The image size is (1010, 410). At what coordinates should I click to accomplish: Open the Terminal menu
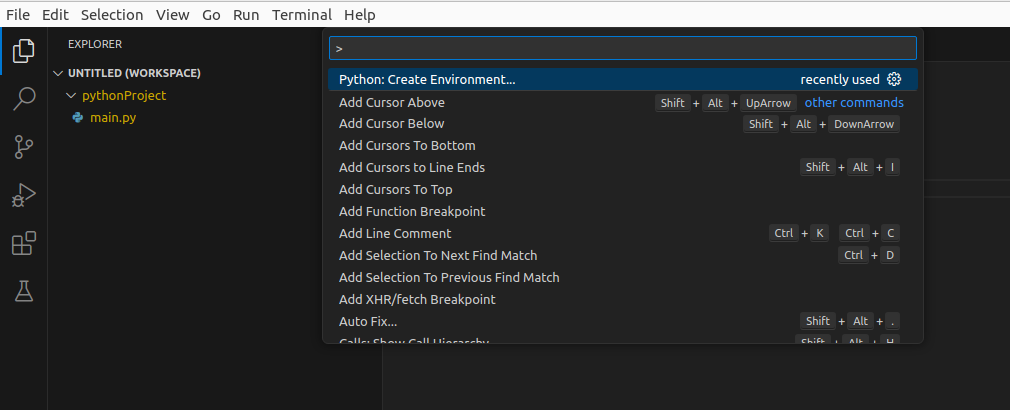pos(301,15)
